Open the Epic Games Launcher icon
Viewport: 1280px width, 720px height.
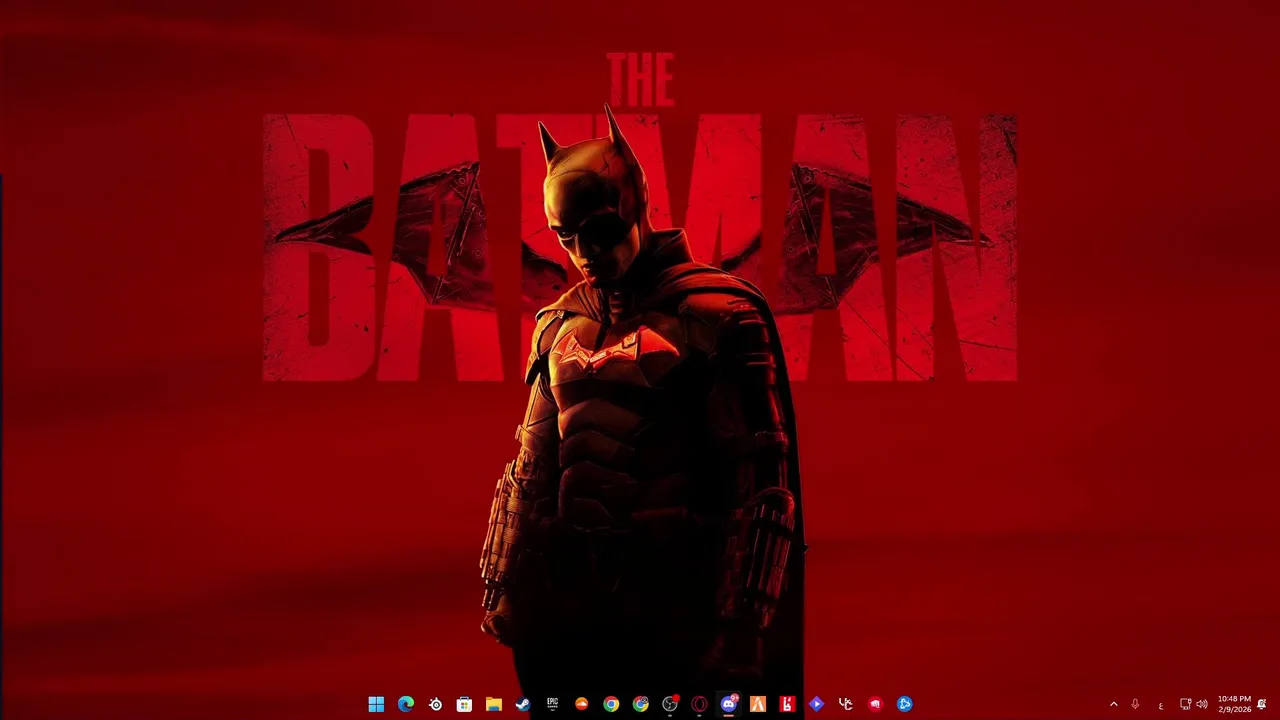pyautogui.click(x=552, y=704)
